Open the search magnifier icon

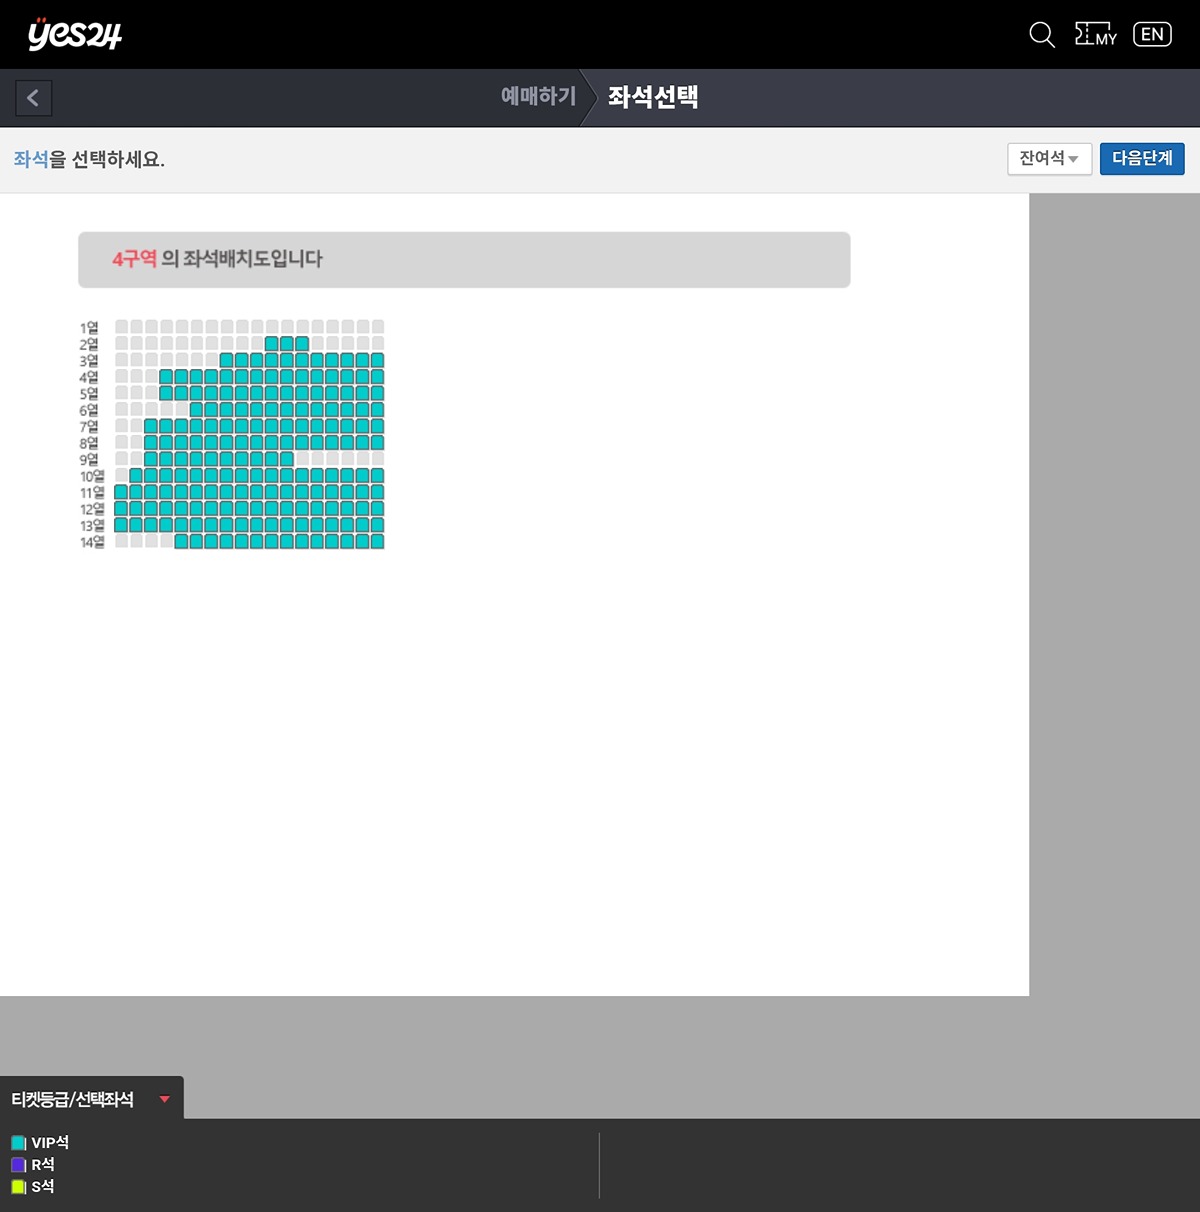pyautogui.click(x=1041, y=35)
